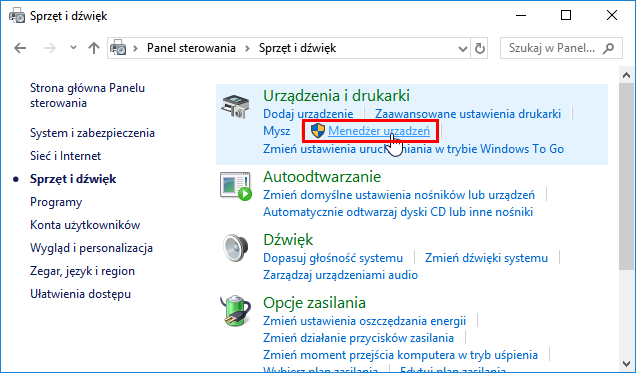
Task: Minimize the Sprzęt i dźwięk window
Action: (x=521, y=16)
